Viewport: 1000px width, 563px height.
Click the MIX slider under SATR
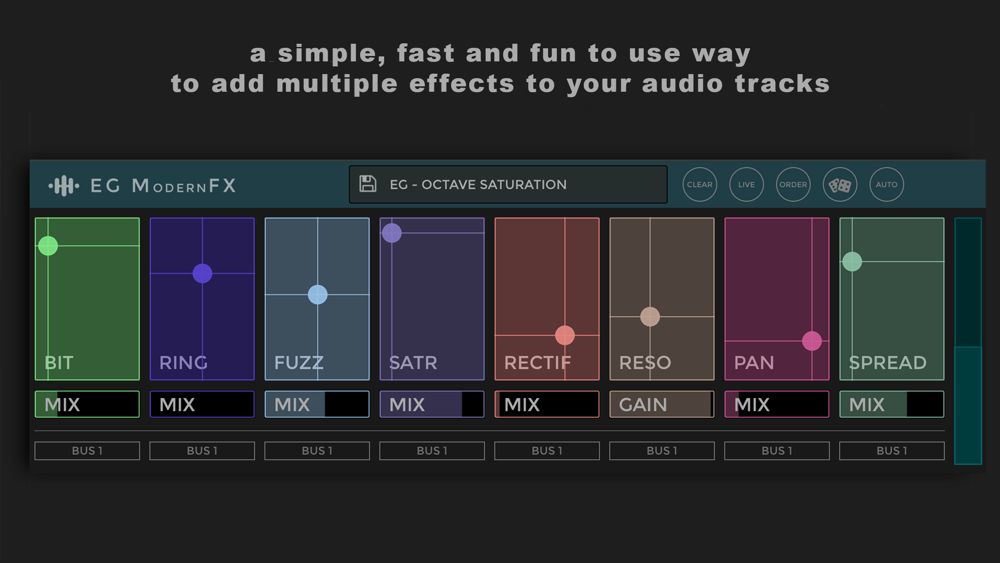(432, 404)
